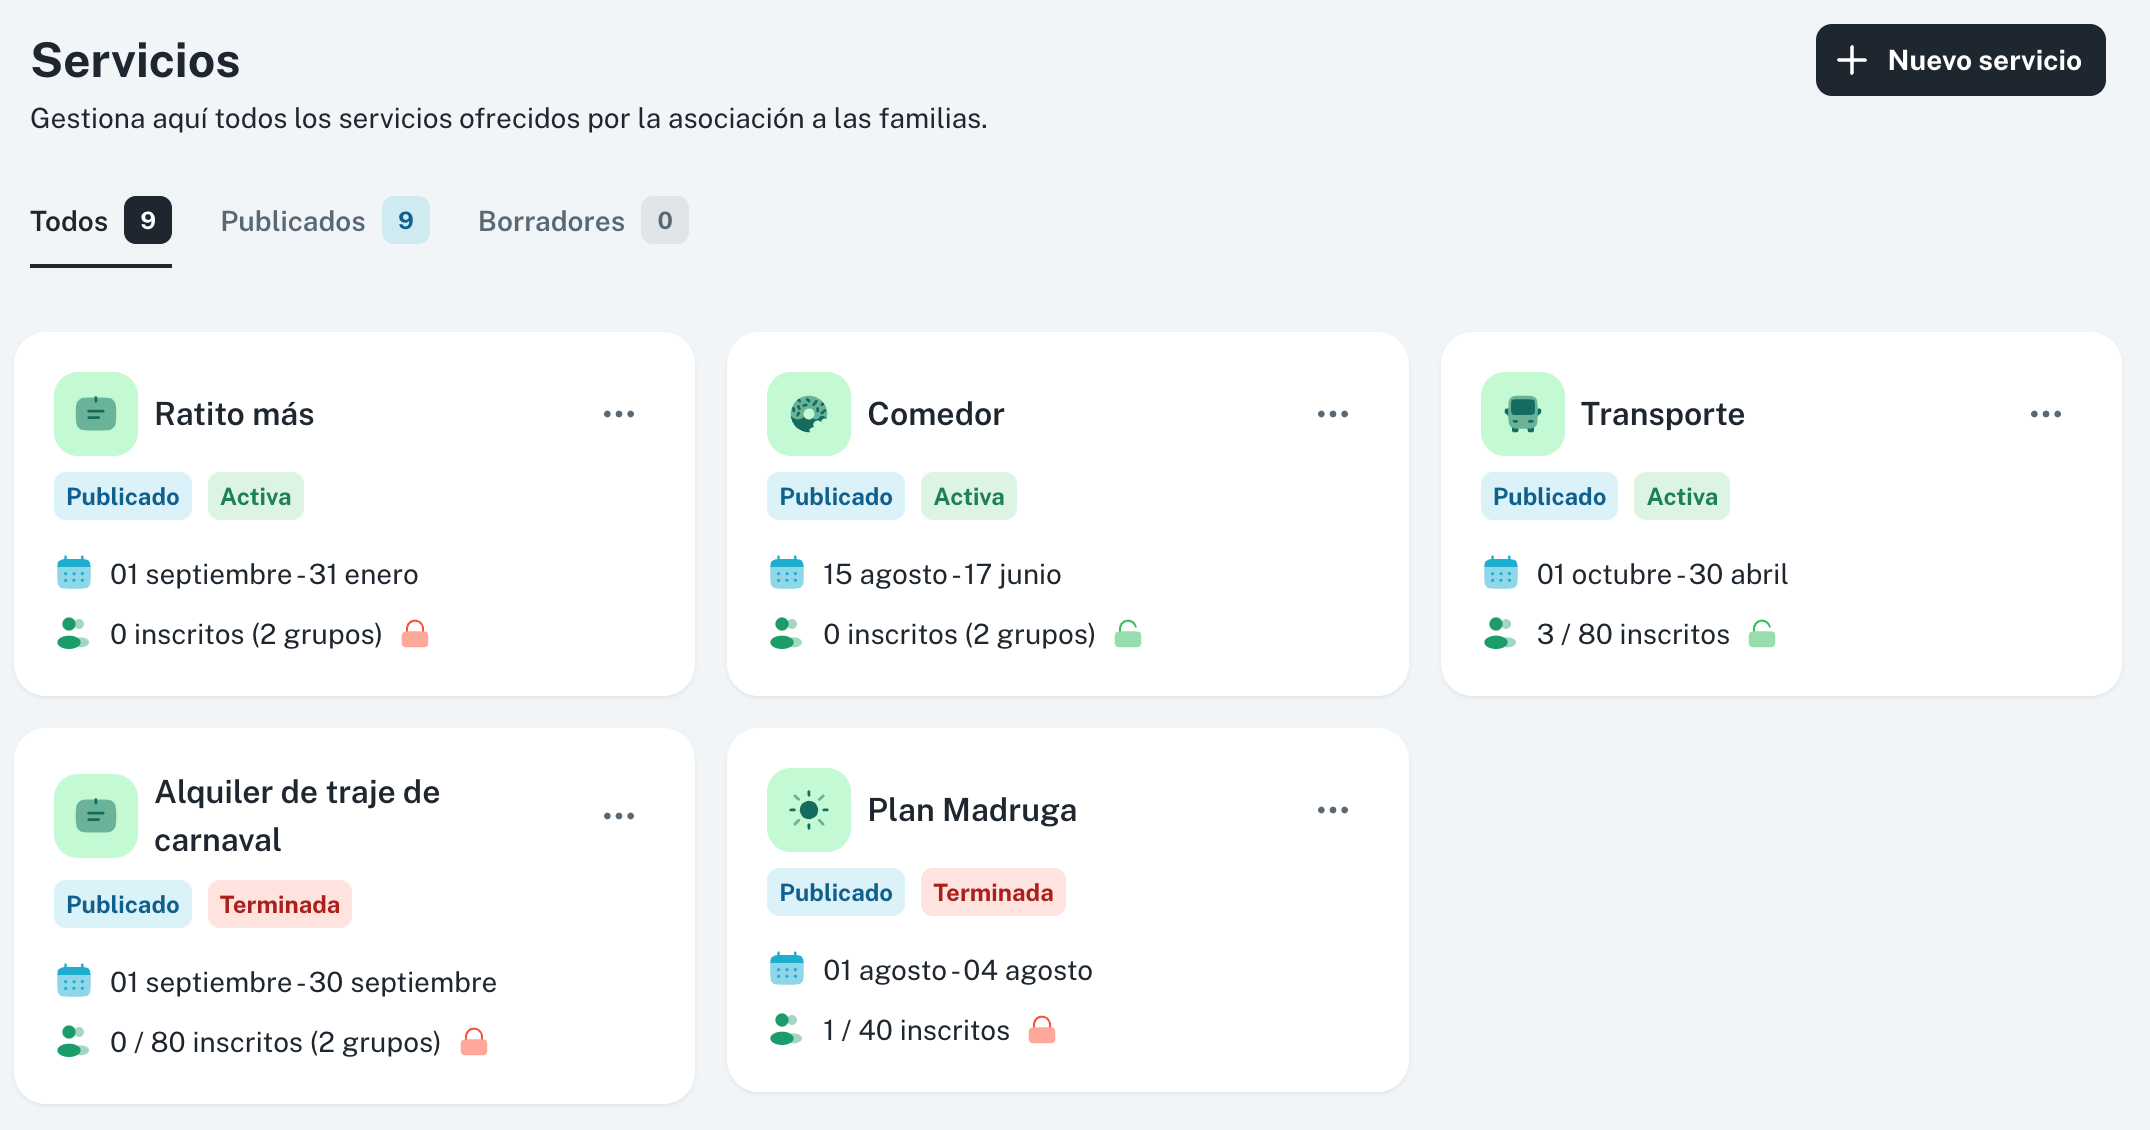Open options menu for Ratito más
This screenshot has height=1130, width=2150.
pos(619,414)
